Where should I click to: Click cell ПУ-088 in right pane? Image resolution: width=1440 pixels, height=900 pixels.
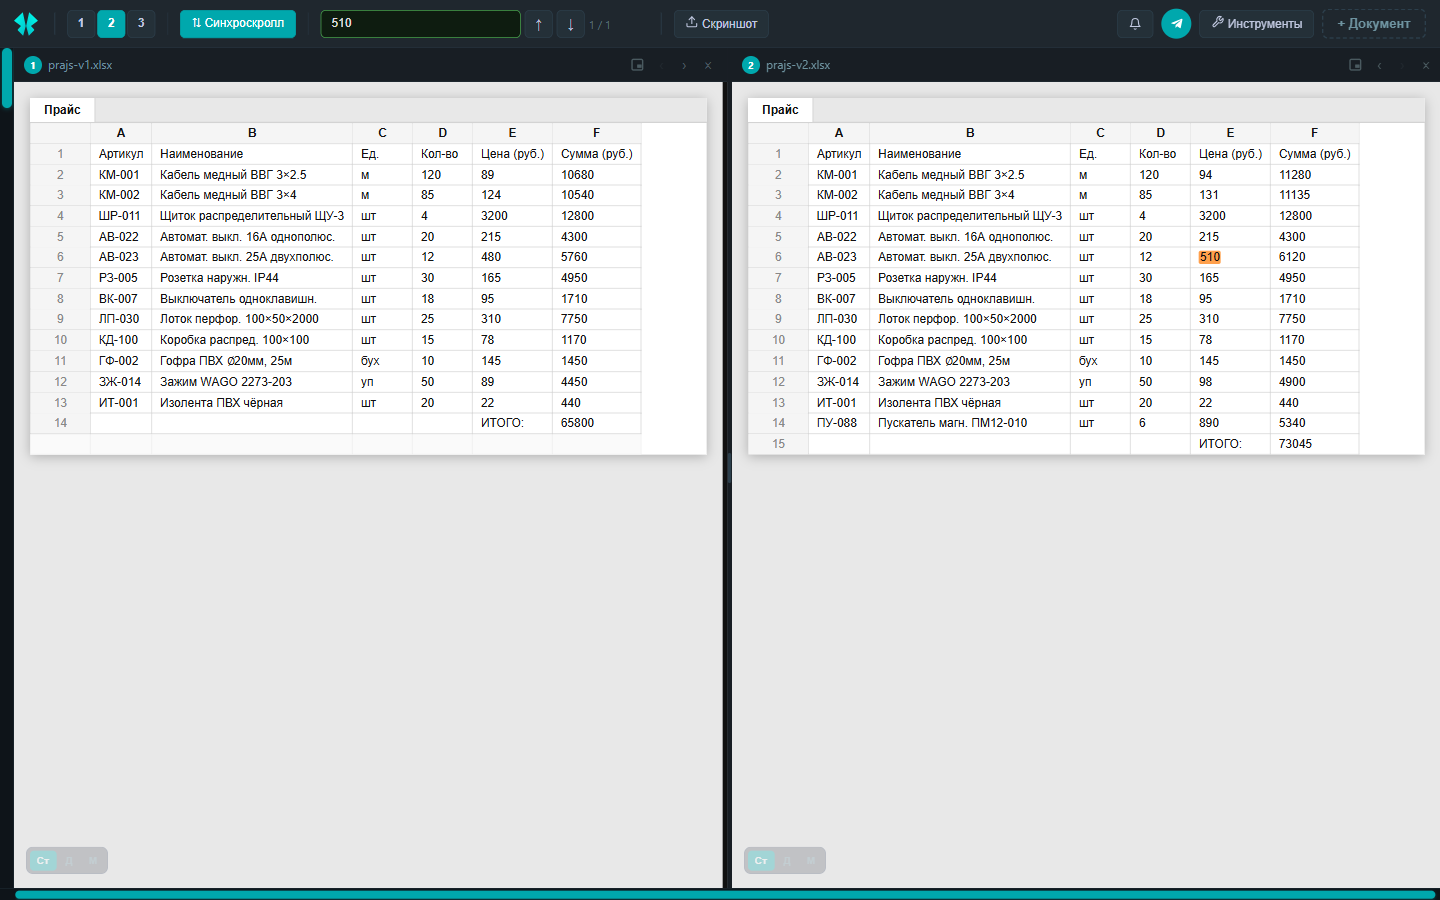(x=837, y=423)
